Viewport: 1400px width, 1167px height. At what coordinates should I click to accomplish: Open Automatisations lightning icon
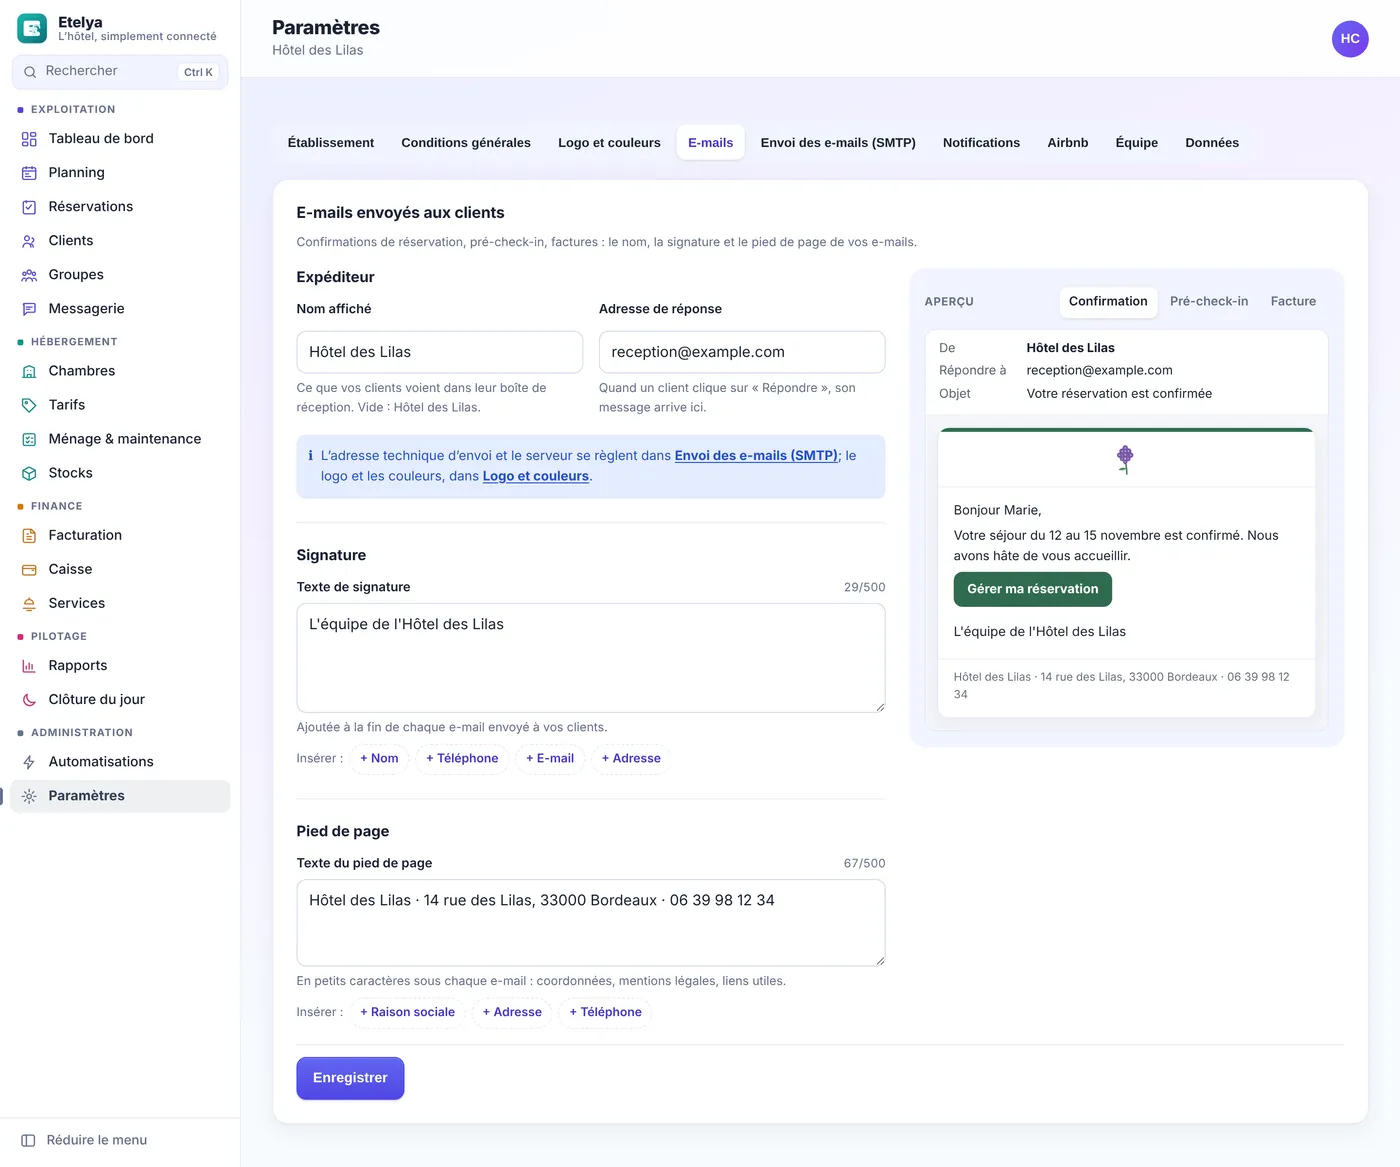(x=29, y=762)
